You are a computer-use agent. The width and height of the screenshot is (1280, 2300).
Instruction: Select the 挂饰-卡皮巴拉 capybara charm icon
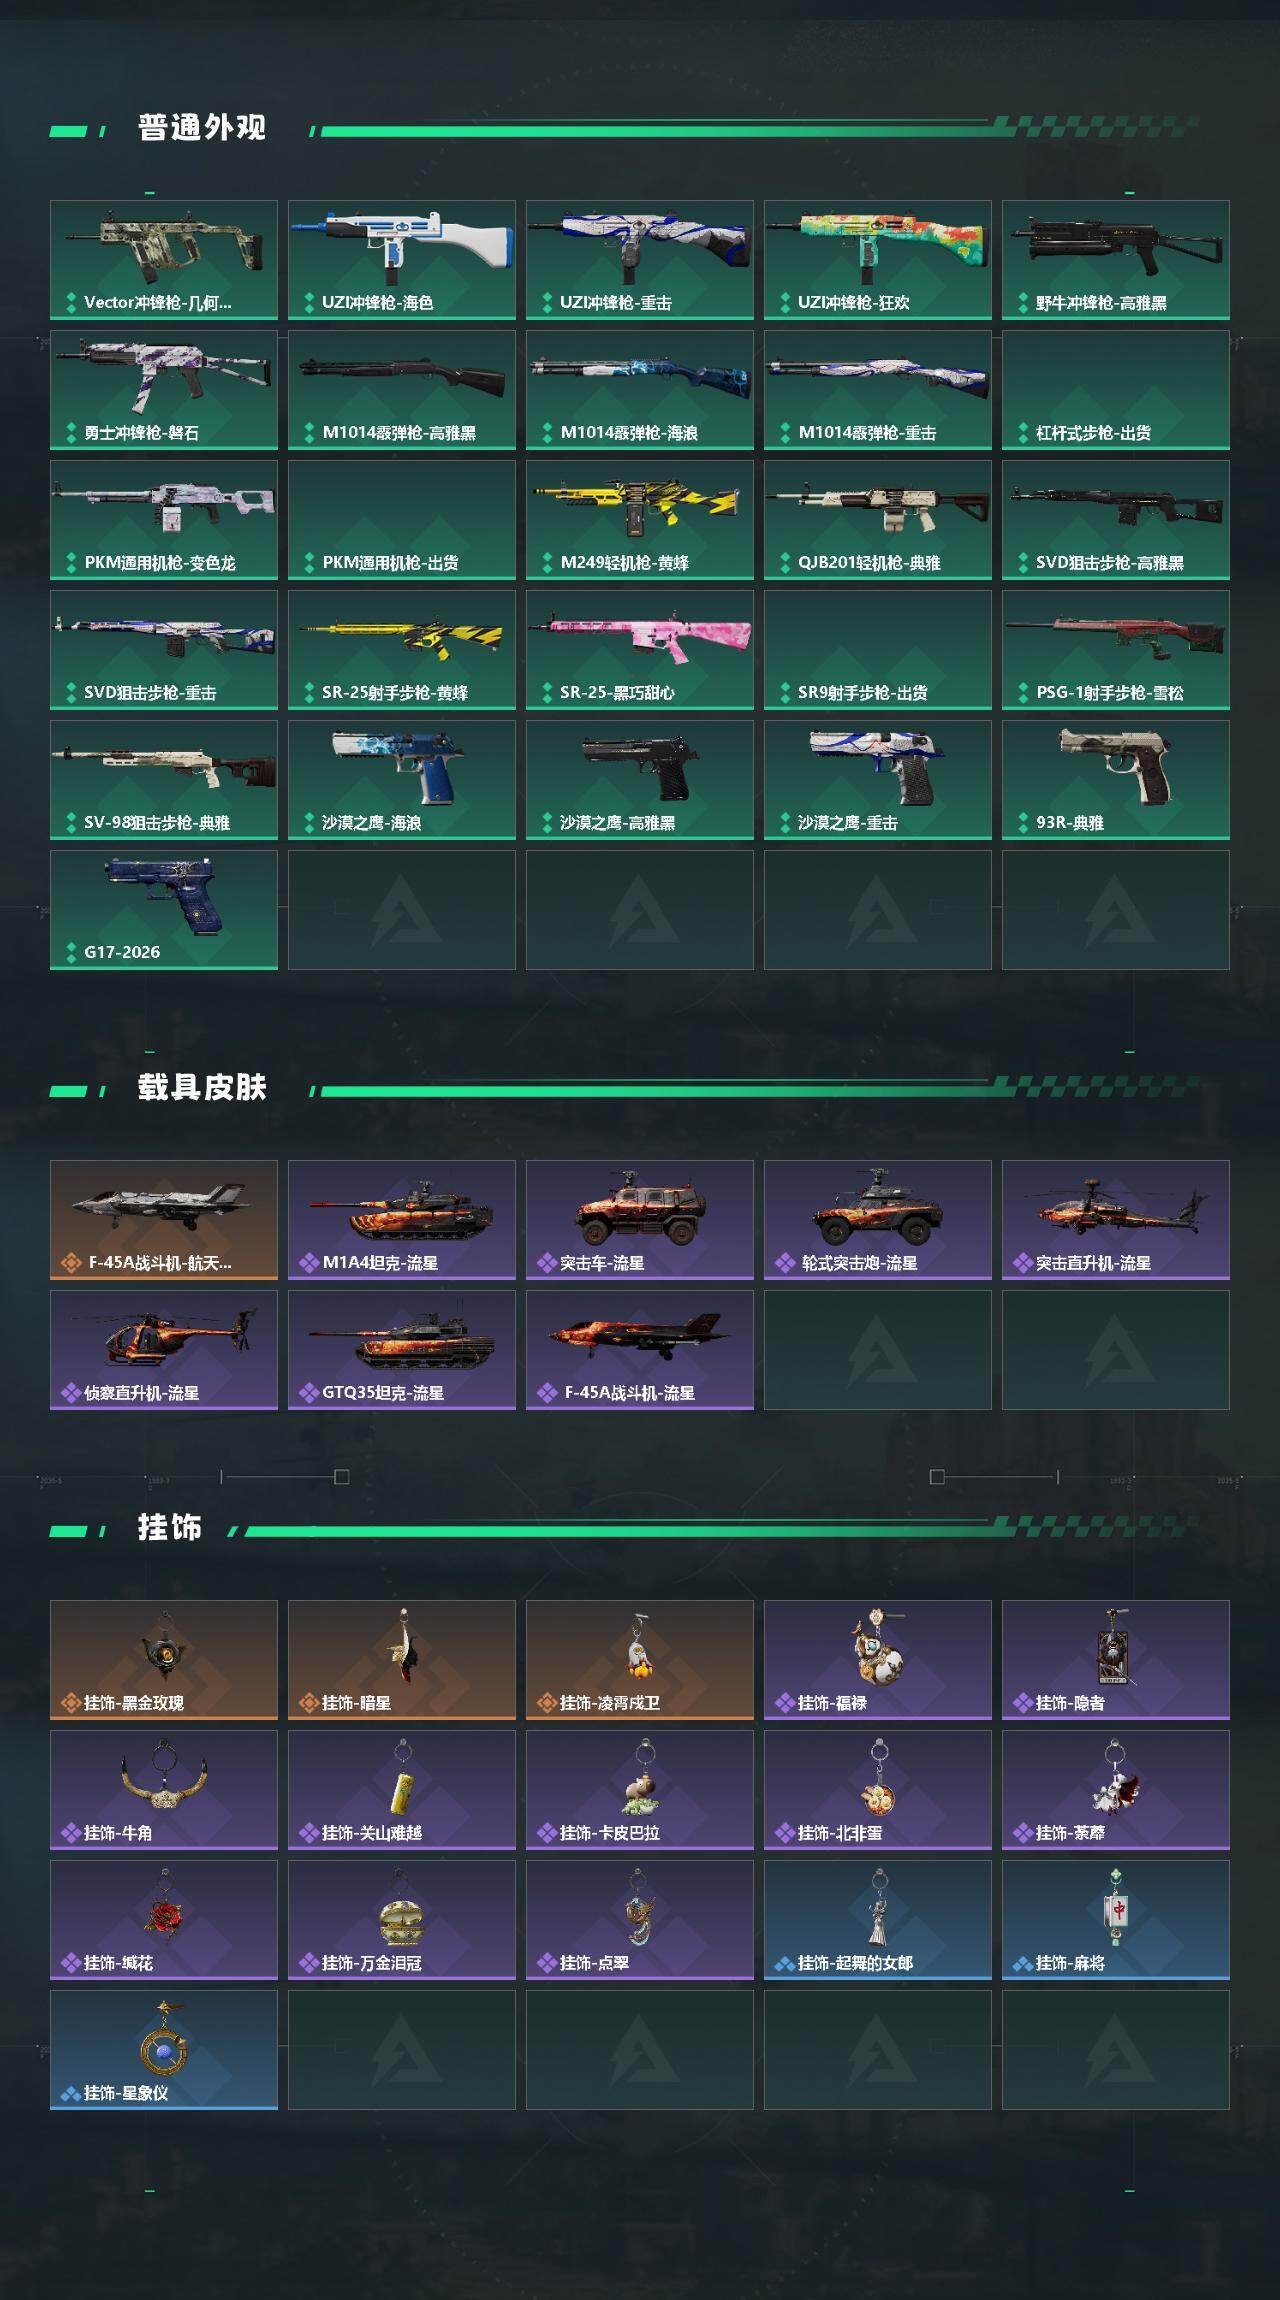pyautogui.click(x=640, y=1790)
